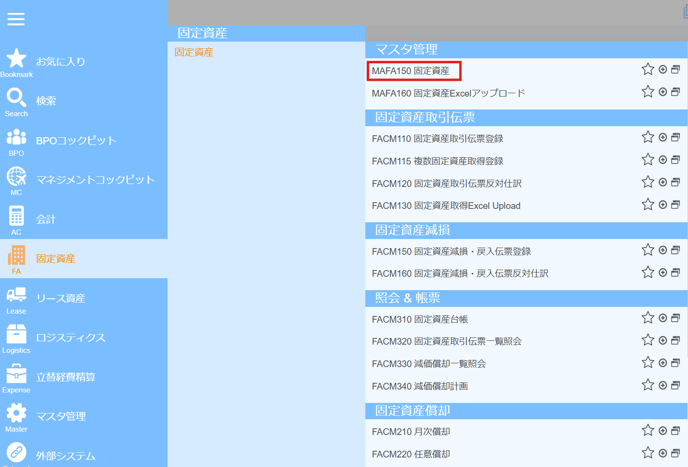This screenshot has height=467, width=688.
Task: Open FACM160 固定資産減損・戻入伝票反対仕訳
Action: [460, 273]
